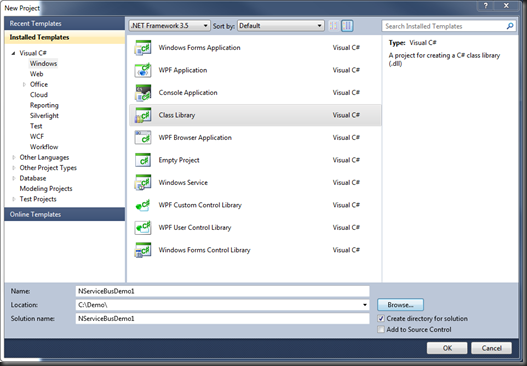Click the Windows Service template icon
Screen dimensions: 527x366
pyautogui.click(x=143, y=183)
